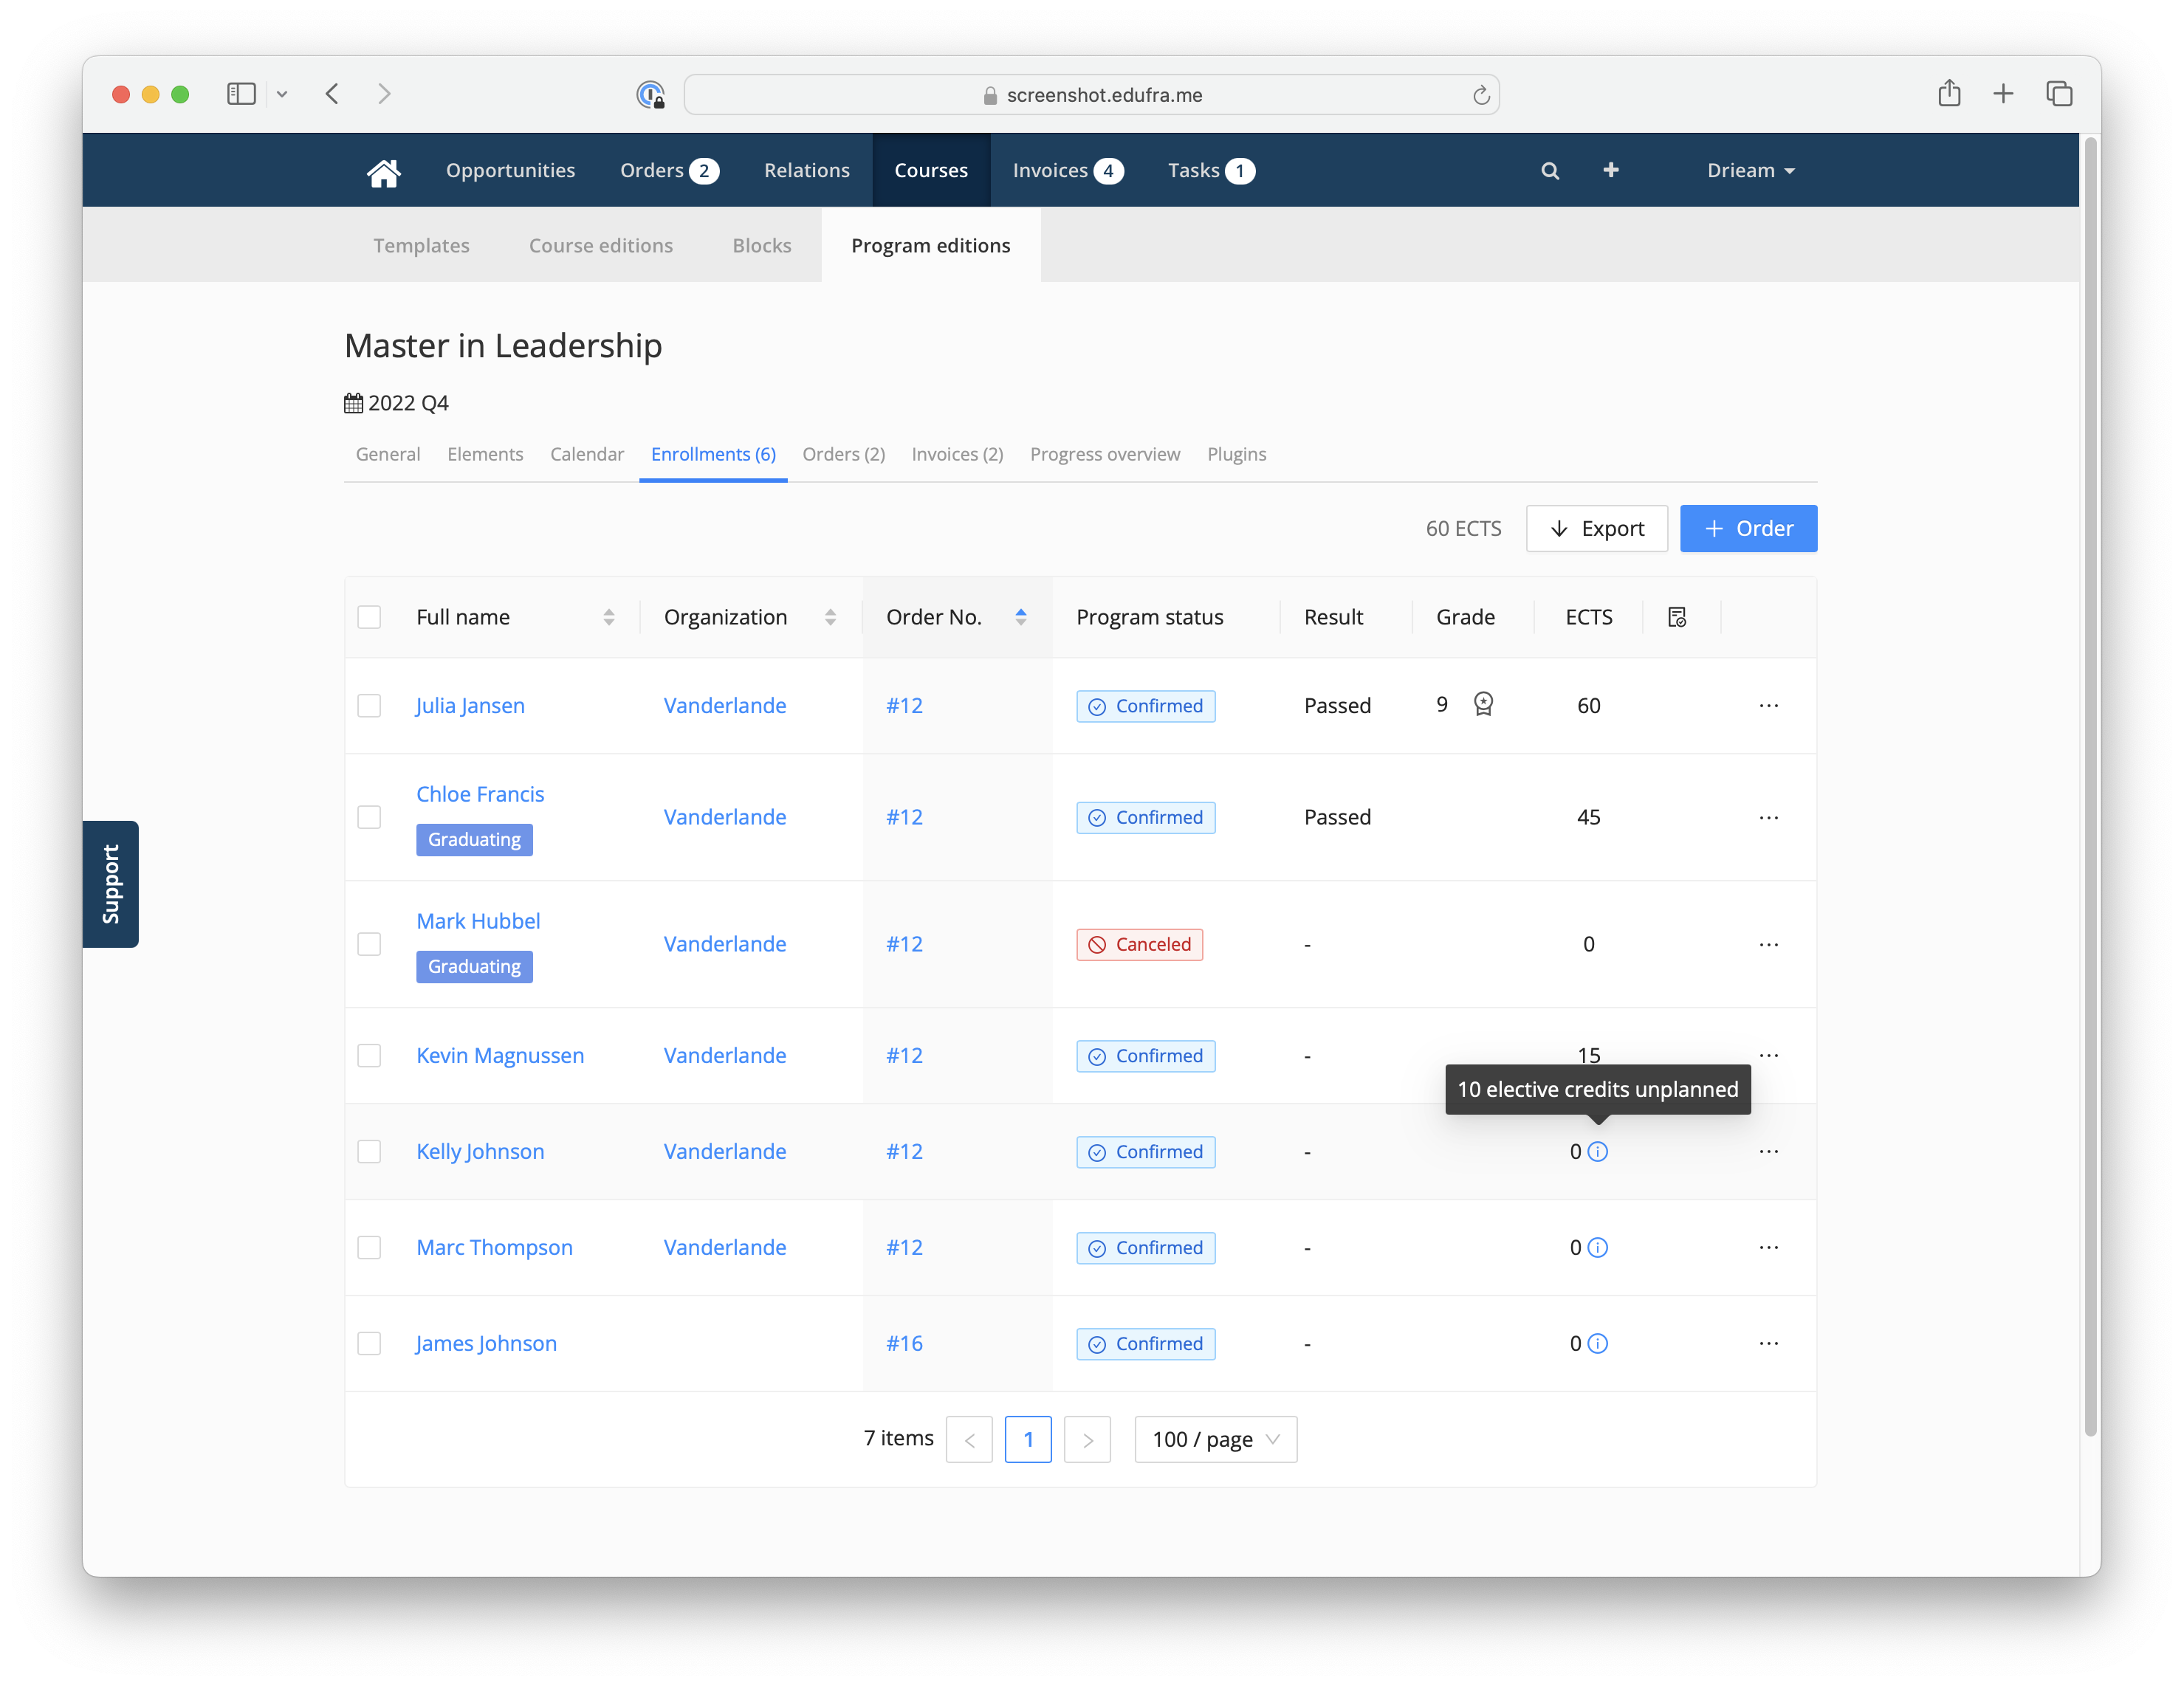Screen dimensions: 2184x1686
Task: Open the Support side panel
Action: (x=110, y=884)
